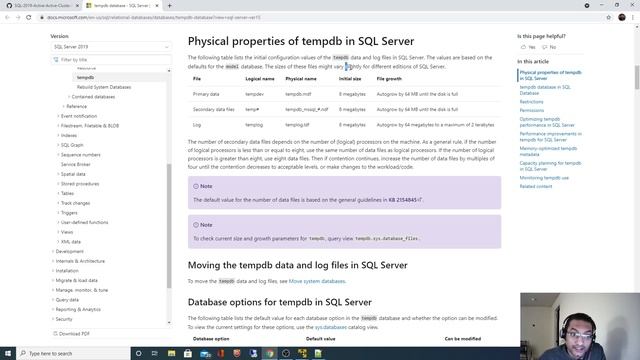Click the browser back arrow
640x360 pixels.
click(x=7, y=17)
